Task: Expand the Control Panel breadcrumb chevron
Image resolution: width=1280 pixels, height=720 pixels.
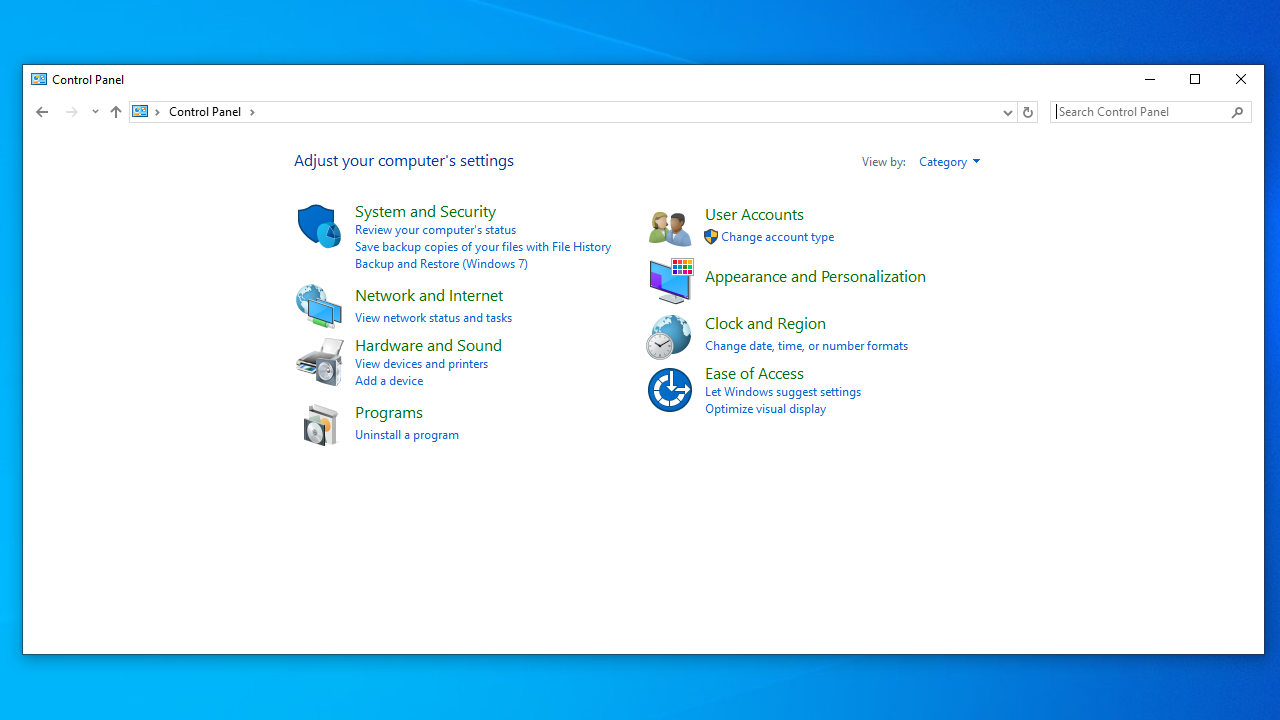Action: 252,112
